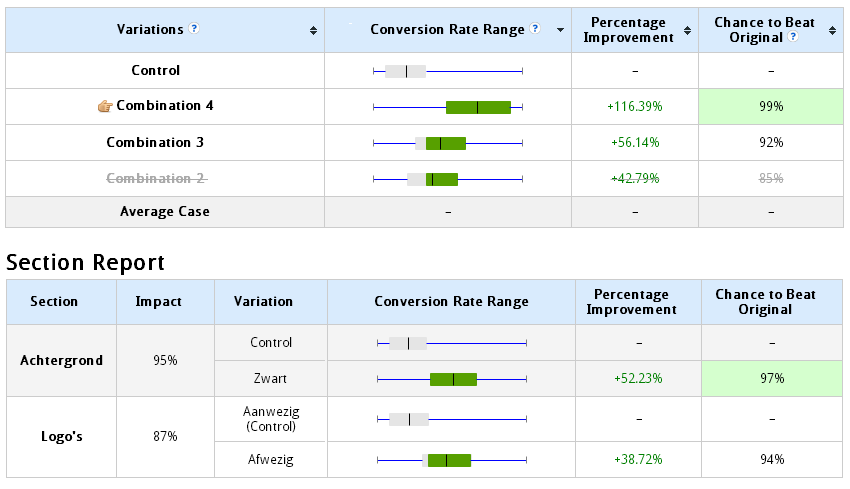Click help icon next to Variations header
The image size is (850, 489).
pos(194,29)
